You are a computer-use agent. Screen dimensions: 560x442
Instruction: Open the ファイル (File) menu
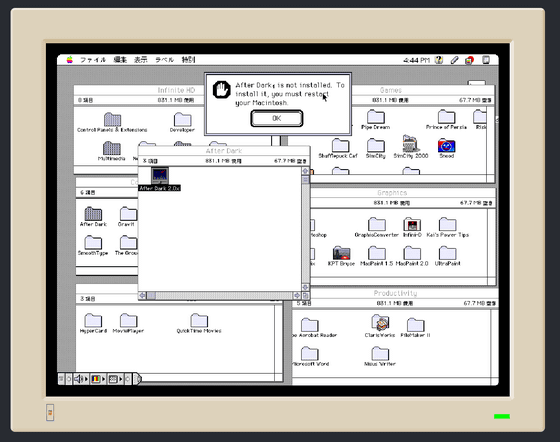pyautogui.click(x=93, y=60)
